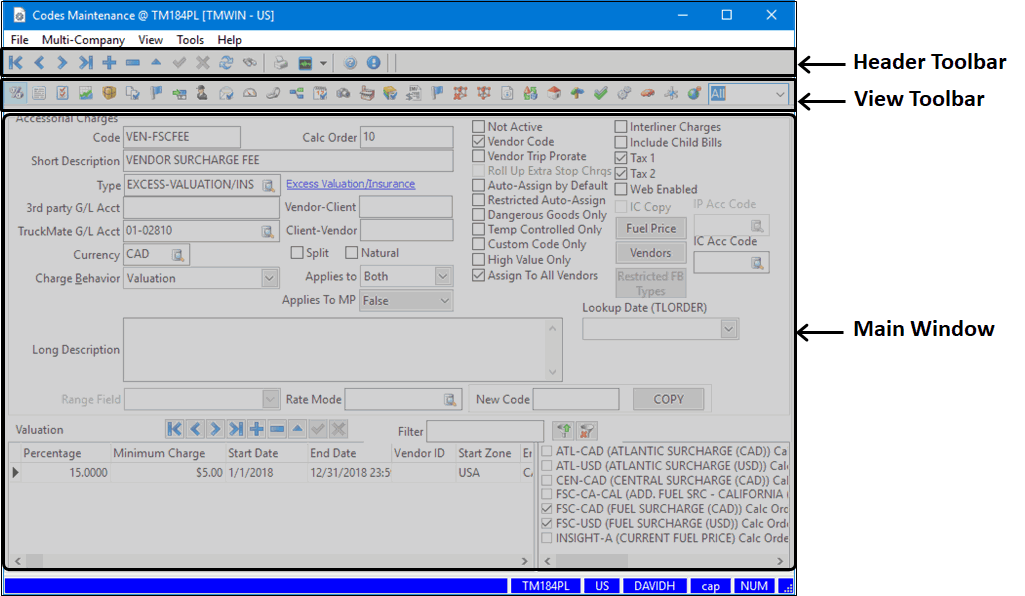Open the Tools menu

pyautogui.click(x=190, y=40)
